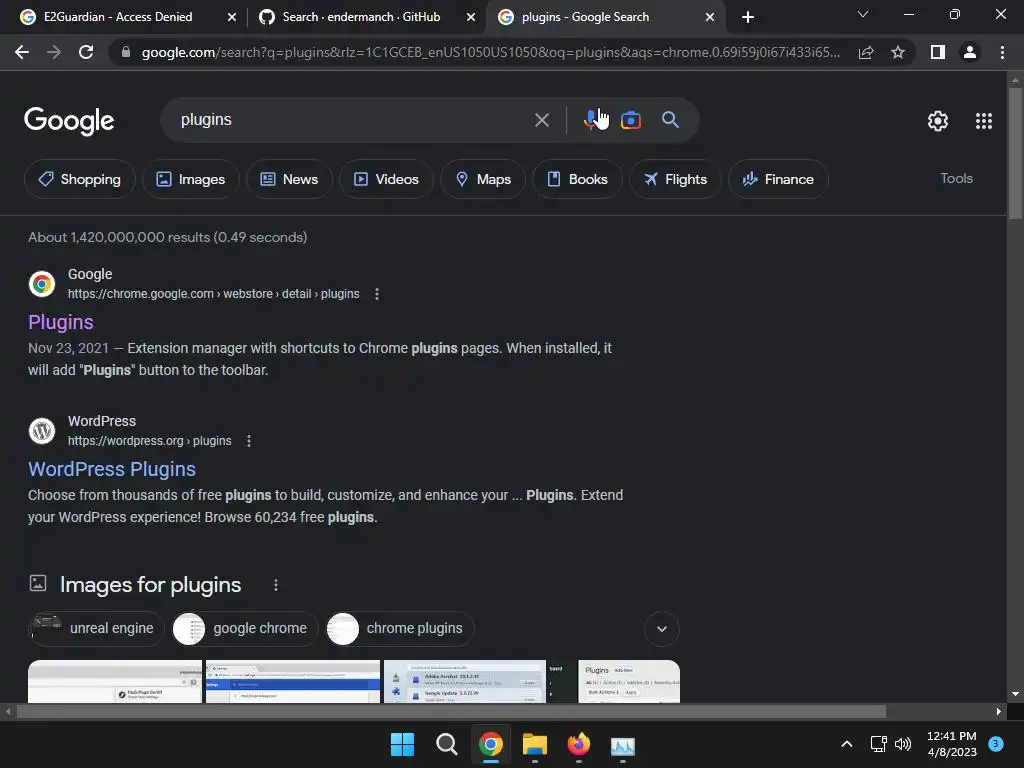Submit the search with the magnifier icon
The width and height of the screenshot is (1024, 768).
[670, 120]
